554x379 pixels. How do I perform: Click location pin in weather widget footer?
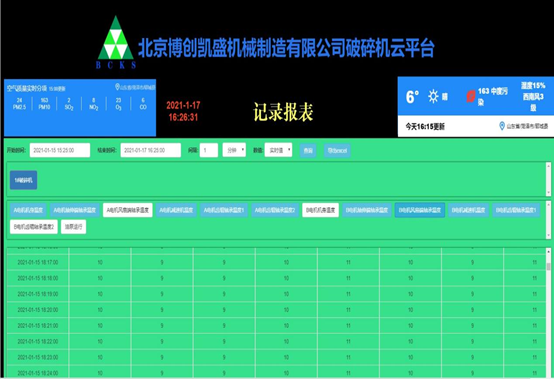click(501, 126)
